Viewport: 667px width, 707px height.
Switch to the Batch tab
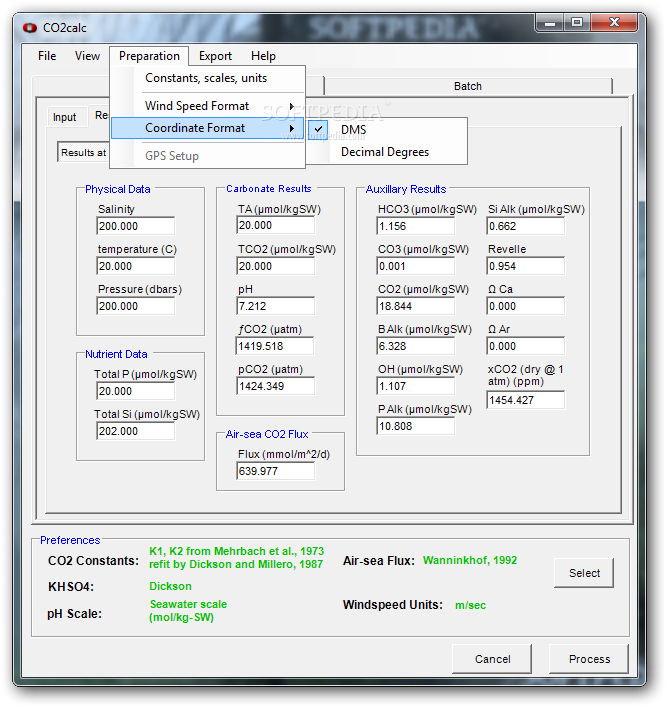click(x=468, y=86)
